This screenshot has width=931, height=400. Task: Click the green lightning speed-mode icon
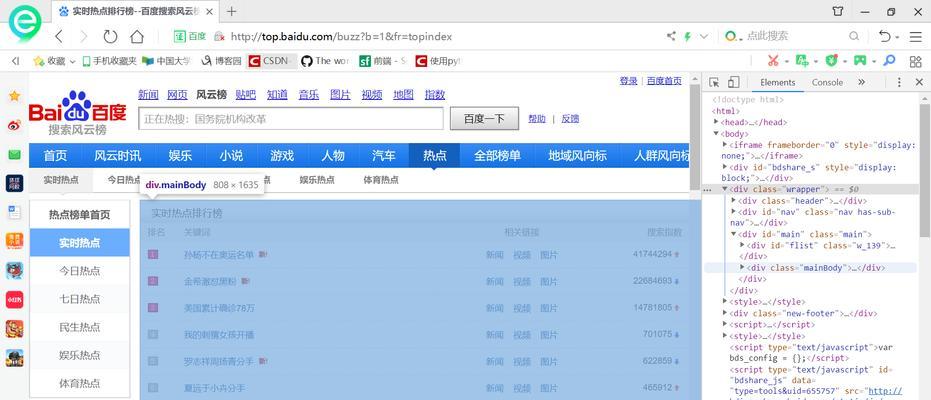coord(688,36)
